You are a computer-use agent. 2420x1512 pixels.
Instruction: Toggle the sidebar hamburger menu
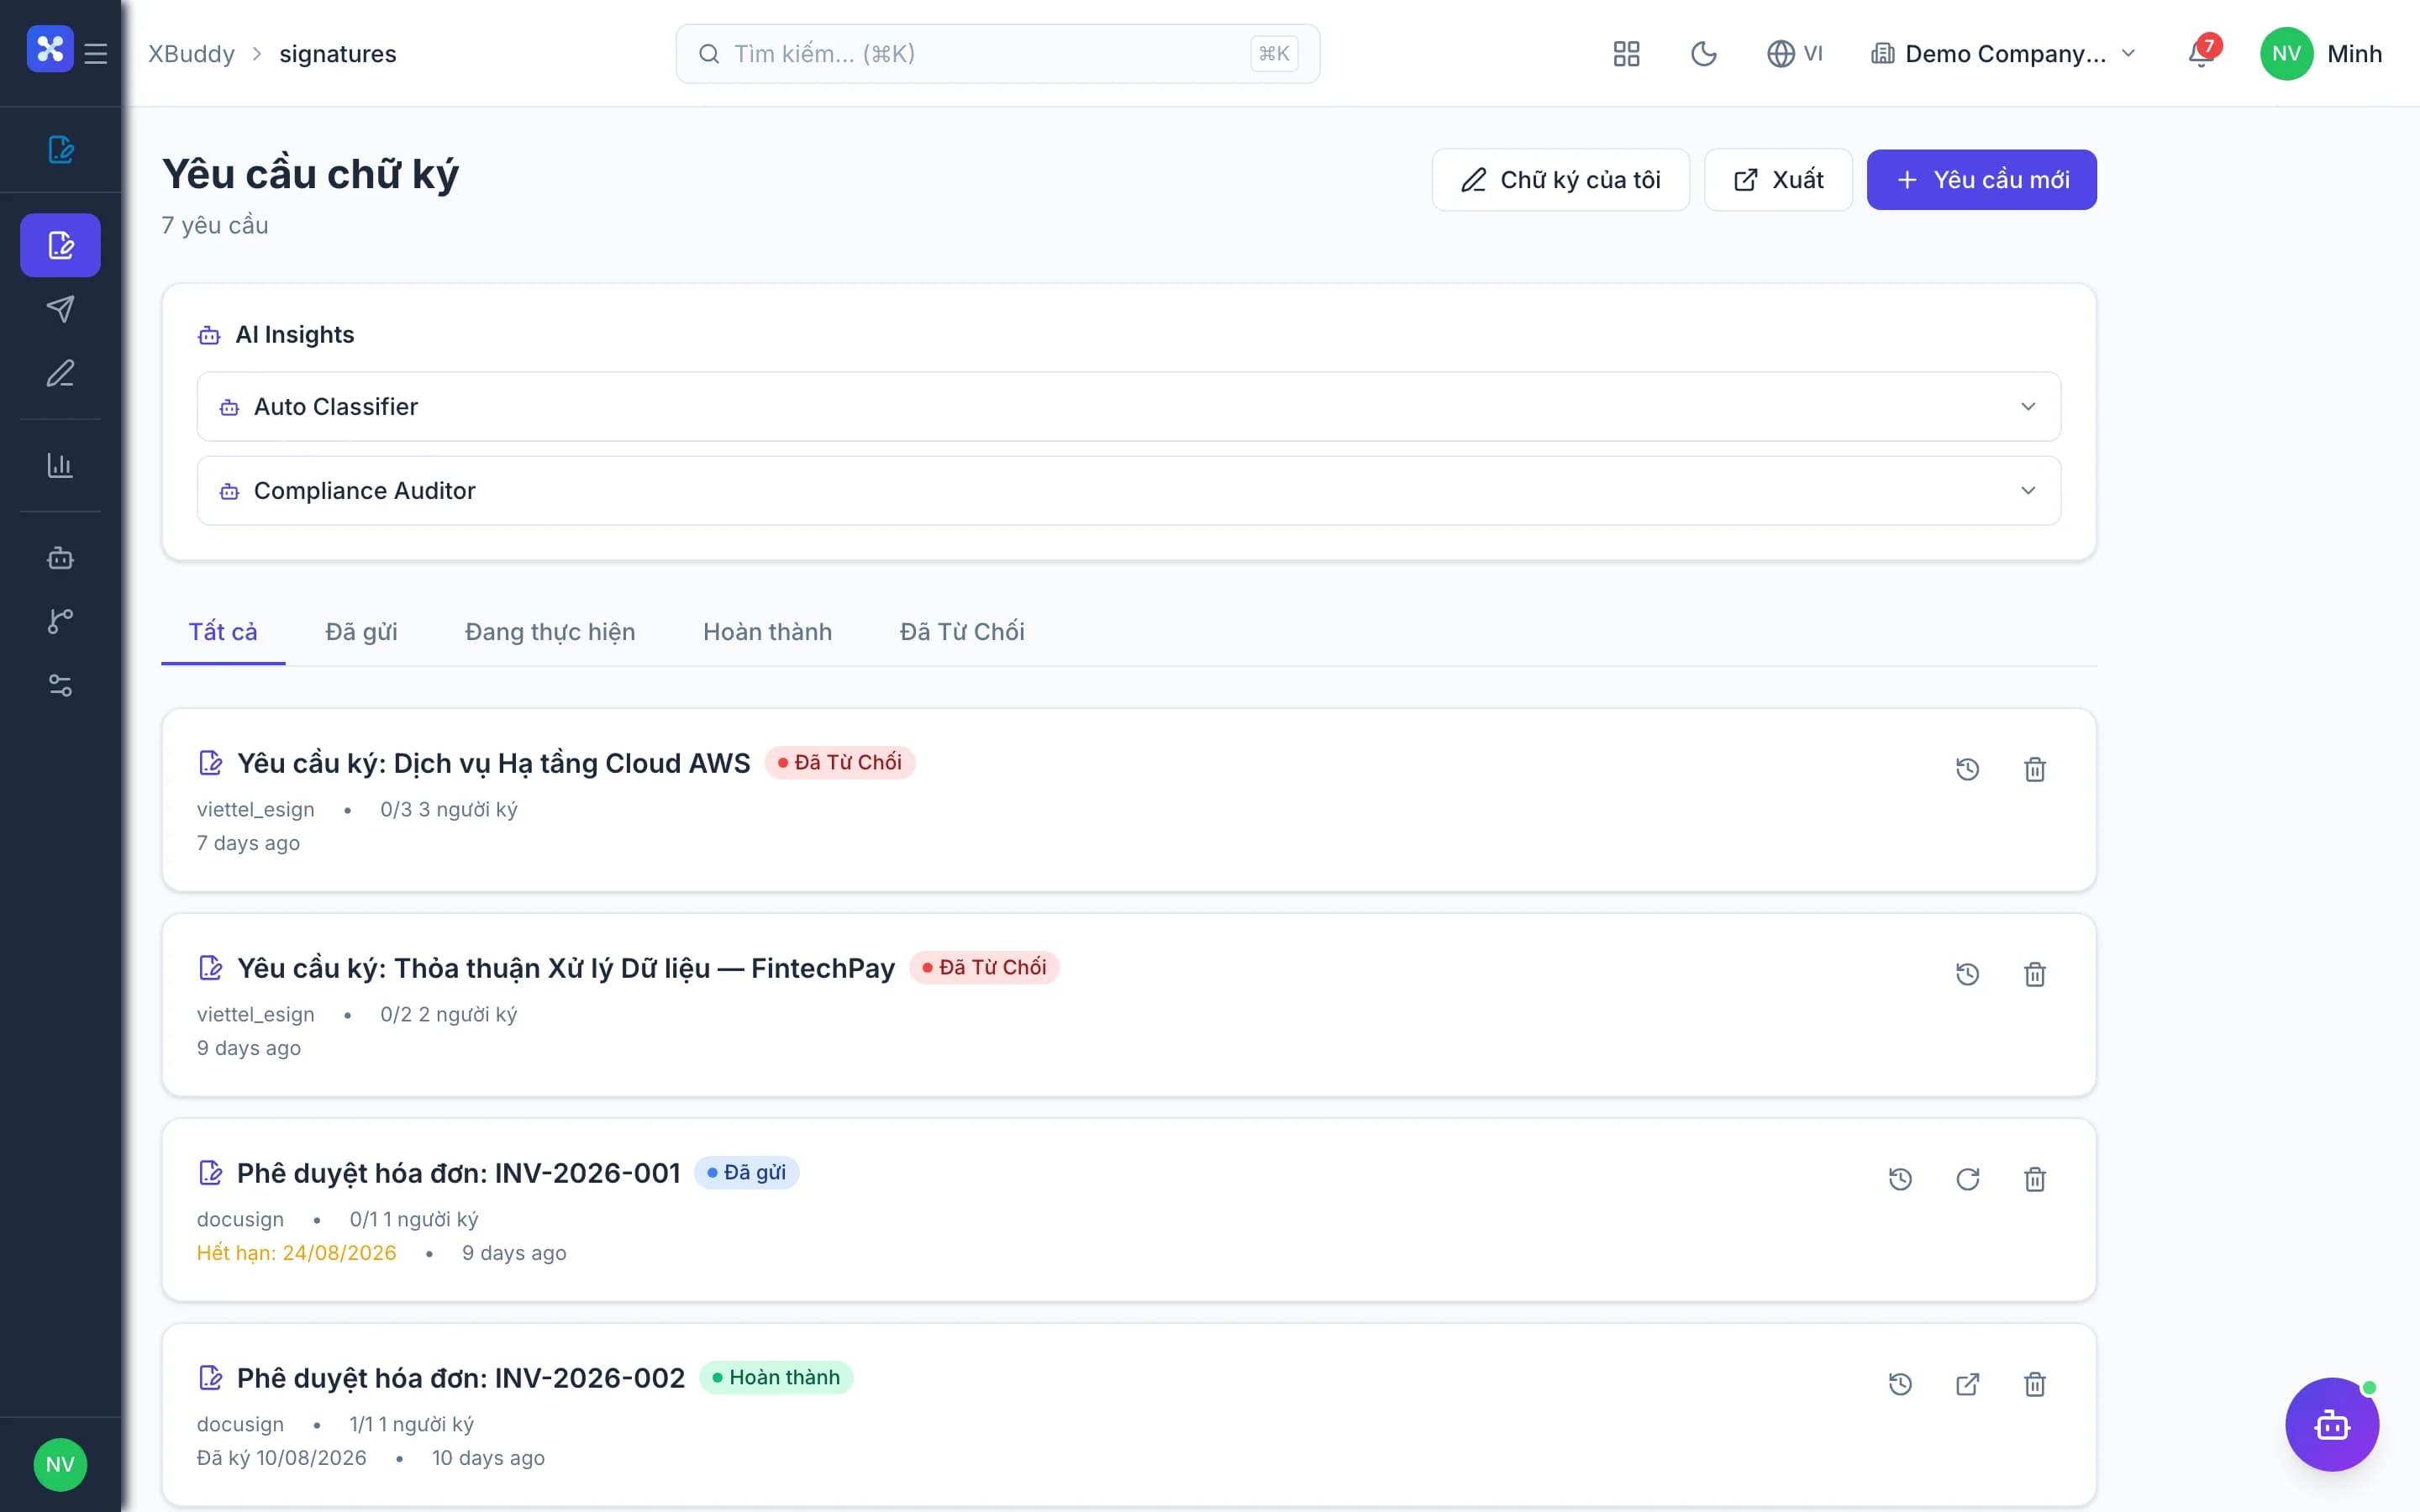(x=96, y=53)
